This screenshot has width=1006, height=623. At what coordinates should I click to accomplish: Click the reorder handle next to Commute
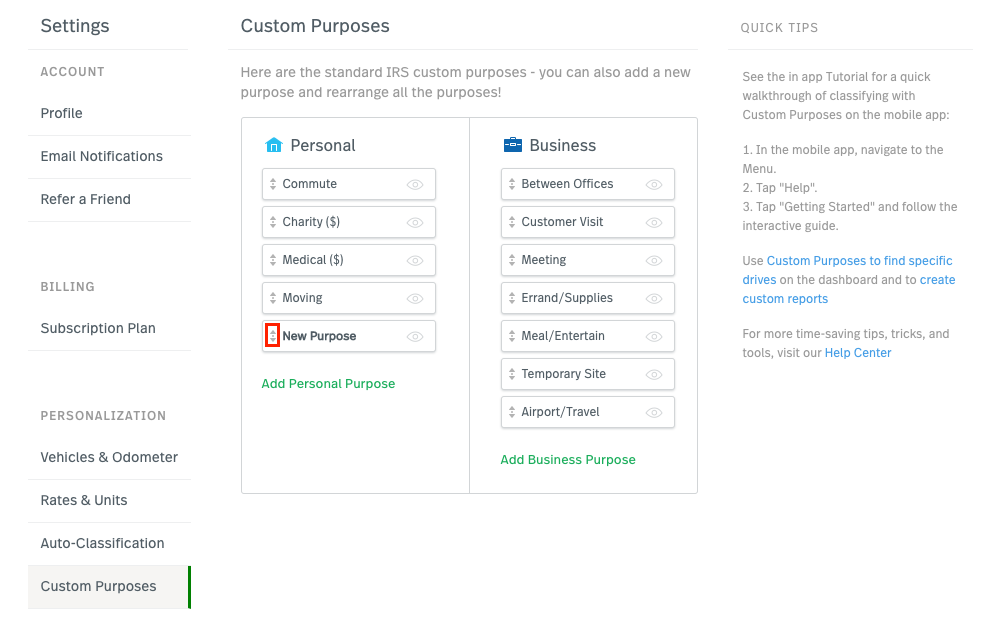273,184
